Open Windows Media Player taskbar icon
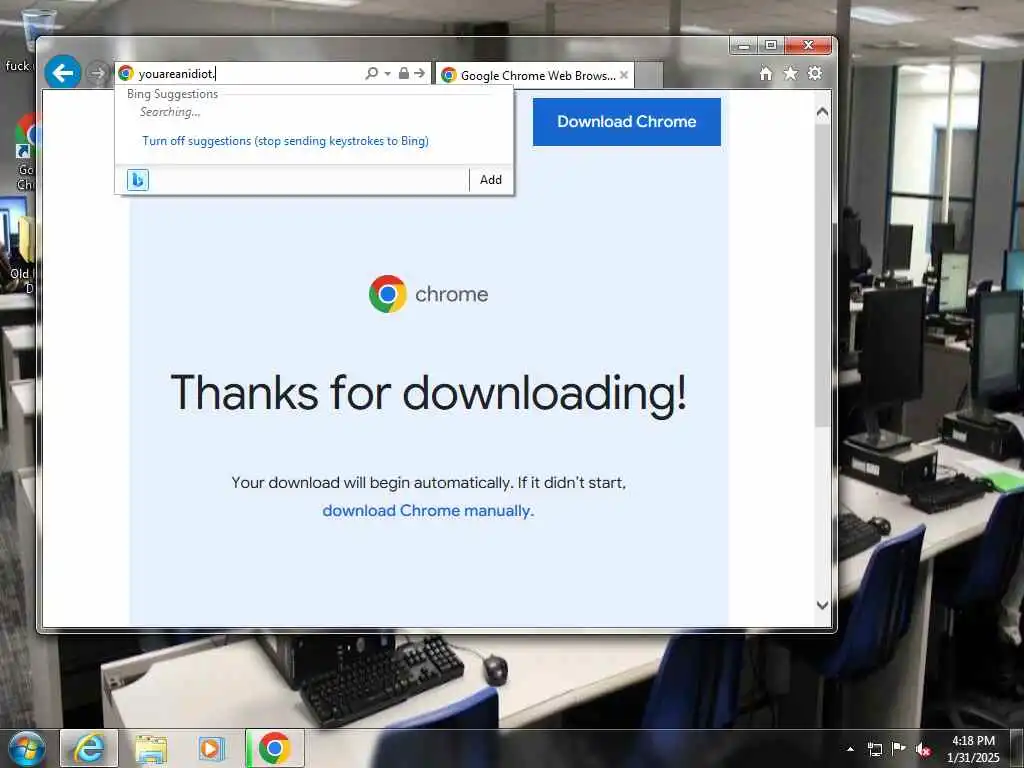The image size is (1024, 768). (212, 748)
